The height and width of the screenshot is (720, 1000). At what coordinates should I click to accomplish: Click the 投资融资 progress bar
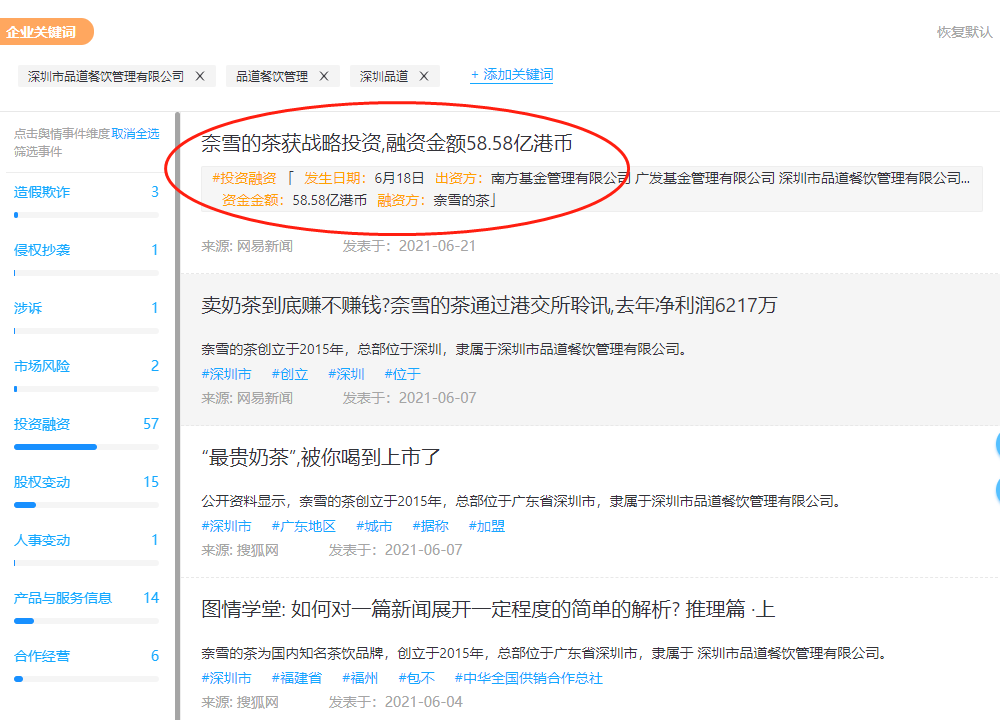coord(86,447)
